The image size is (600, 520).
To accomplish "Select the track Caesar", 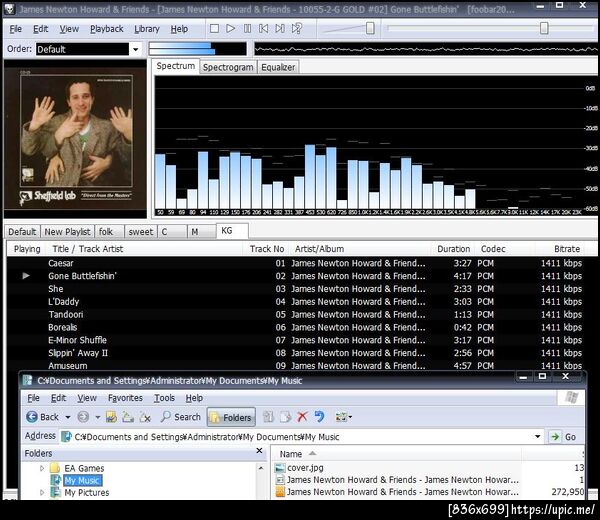I will tap(302, 263).
